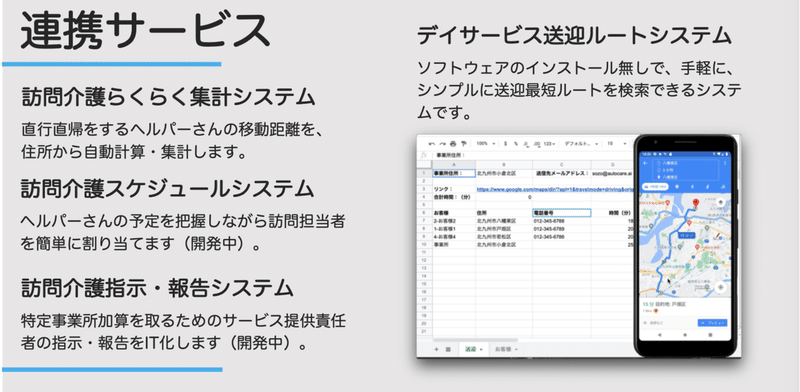The image size is (800, 392).
Task: Open the デフォルト font dropdown
Action: (x=581, y=144)
